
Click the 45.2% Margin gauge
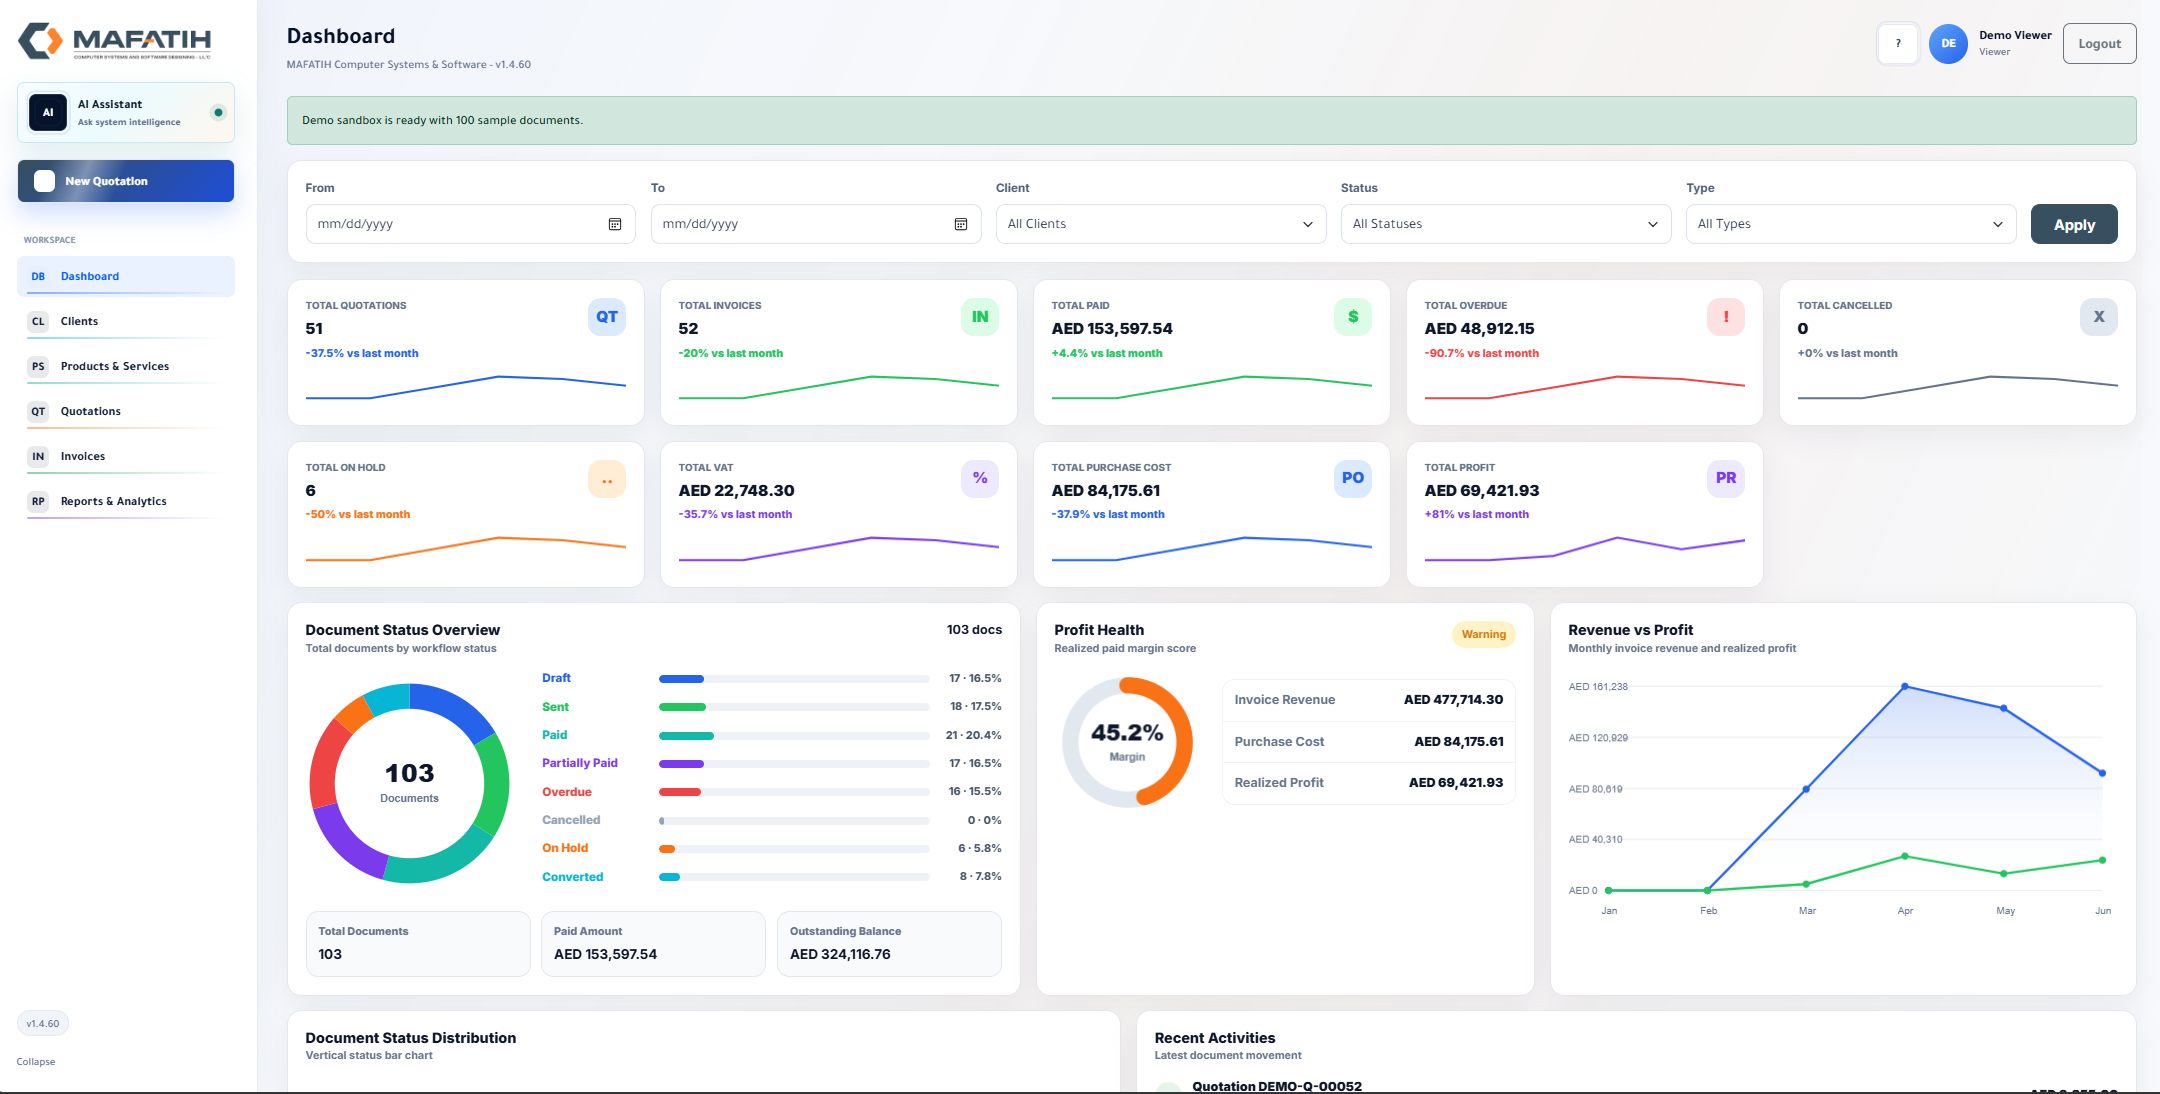[x=1127, y=742]
